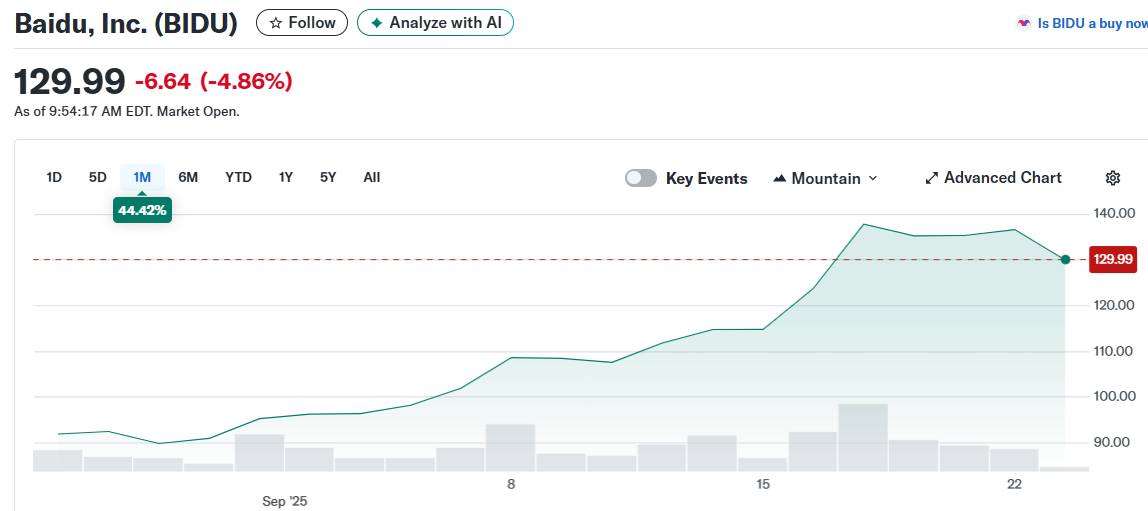Click the -6.64 (-4.86%) price change
The image size is (1148, 511).
[214, 81]
